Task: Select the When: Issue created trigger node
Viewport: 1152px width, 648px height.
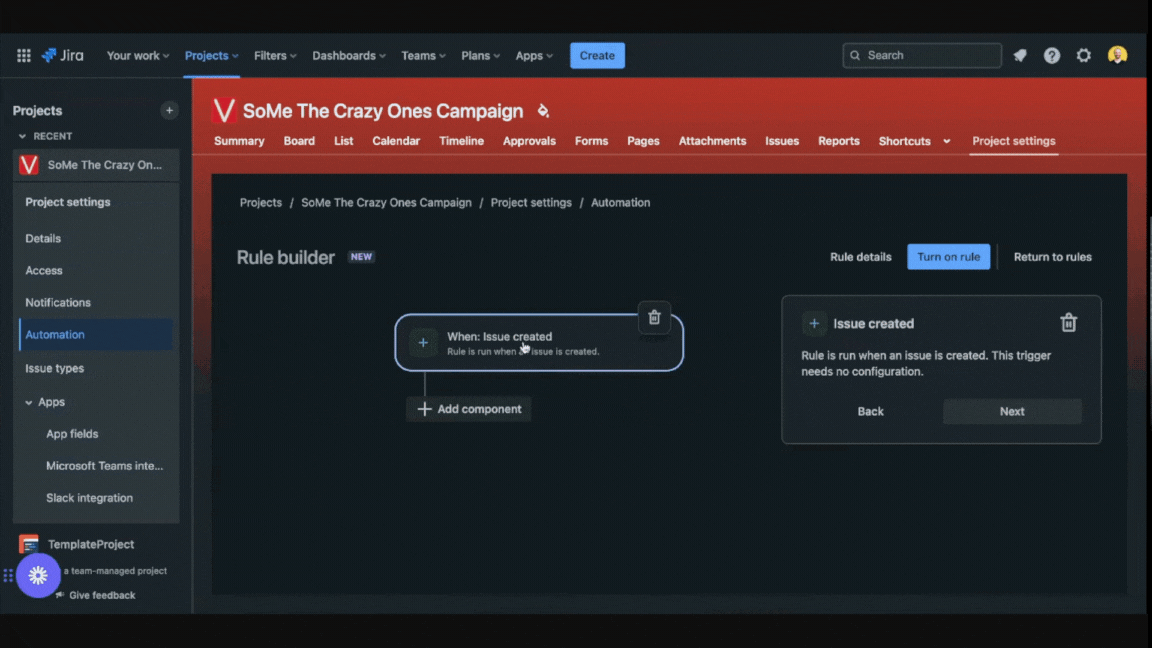Action: (x=539, y=343)
